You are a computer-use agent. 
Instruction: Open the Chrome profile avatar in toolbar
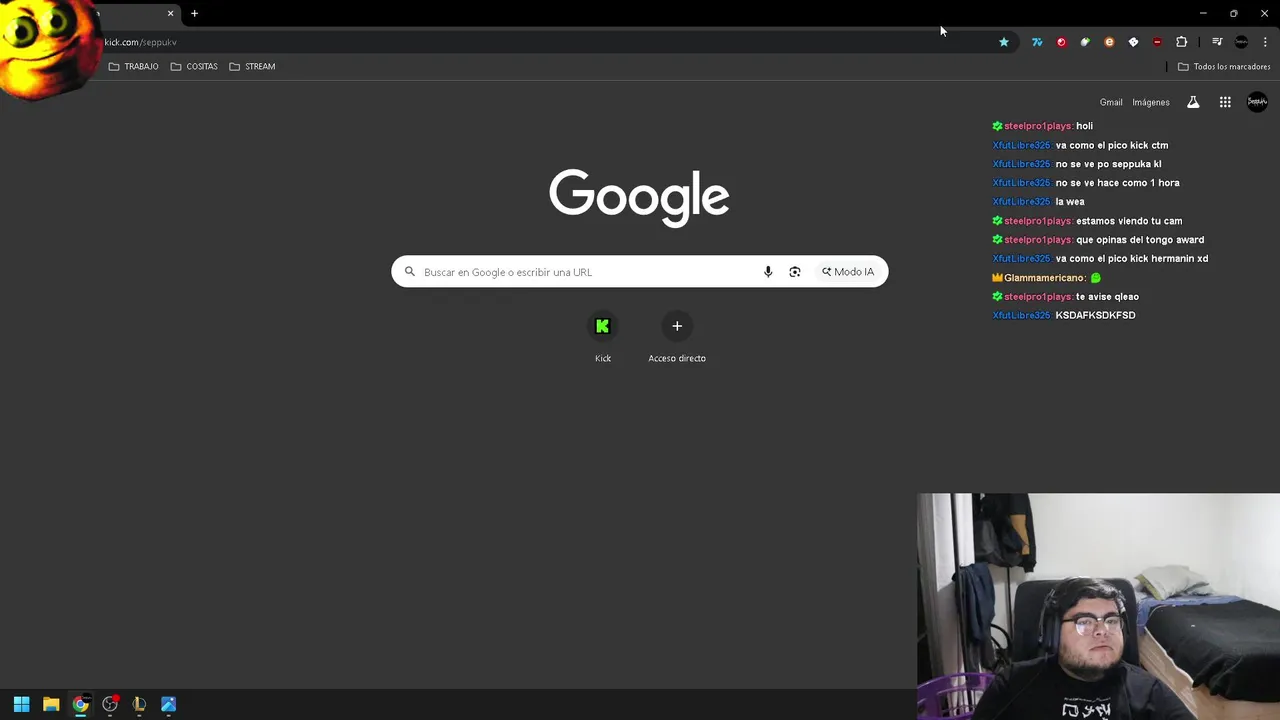coord(1241,42)
